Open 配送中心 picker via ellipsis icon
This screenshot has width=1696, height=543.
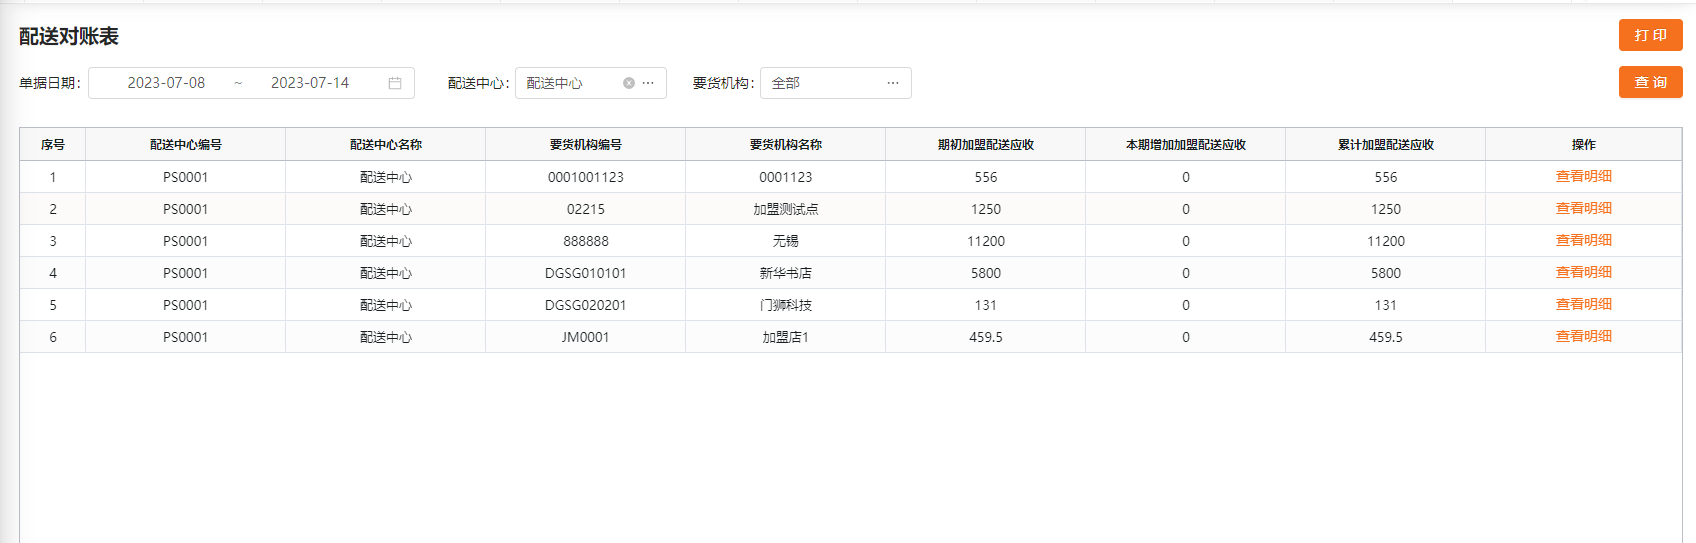pyautogui.click(x=648, y=83)
